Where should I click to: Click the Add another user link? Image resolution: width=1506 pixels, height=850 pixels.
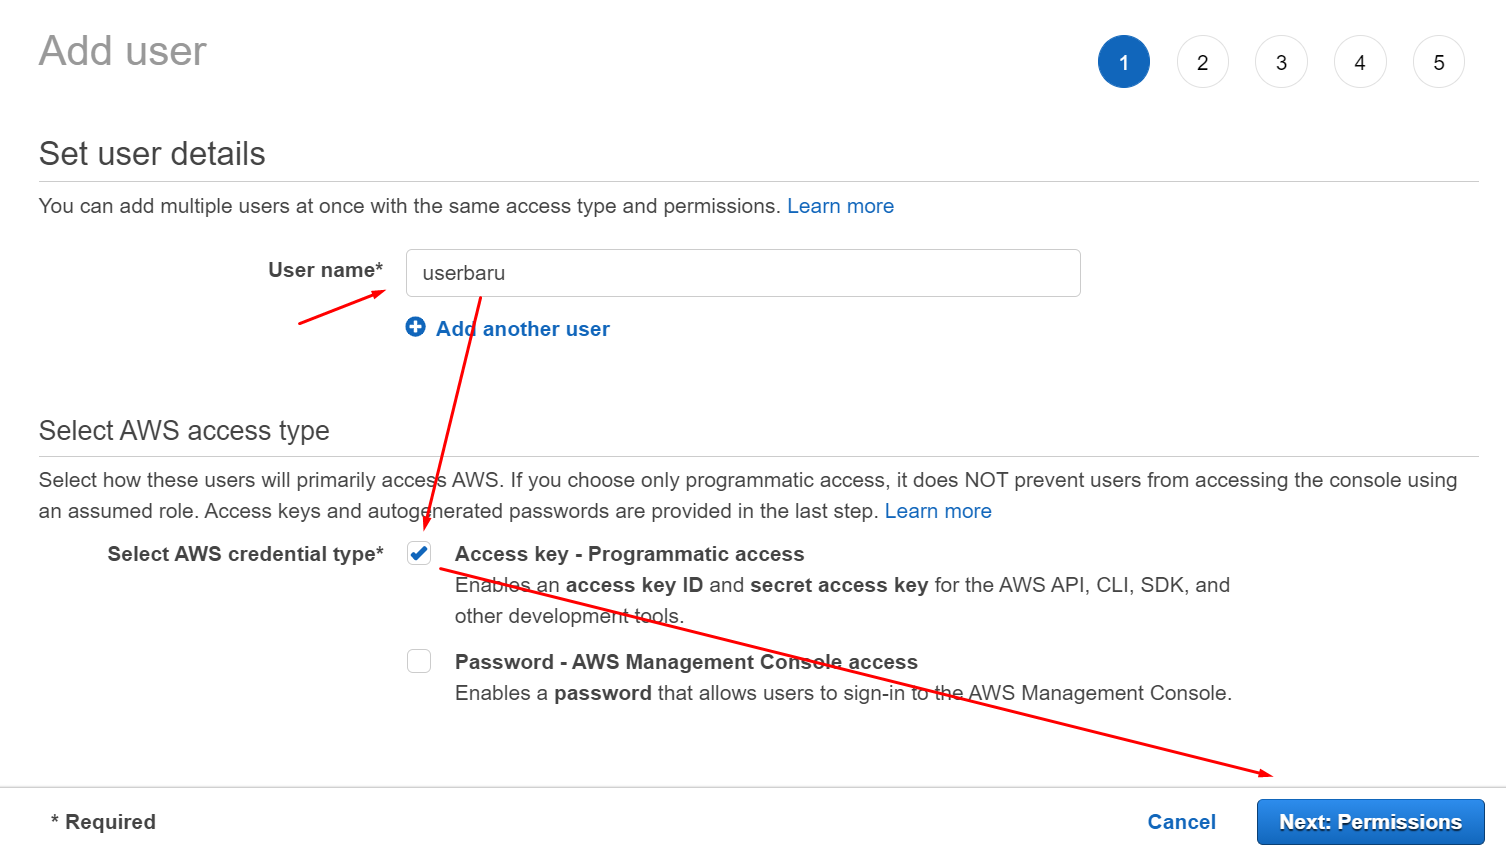522,329
